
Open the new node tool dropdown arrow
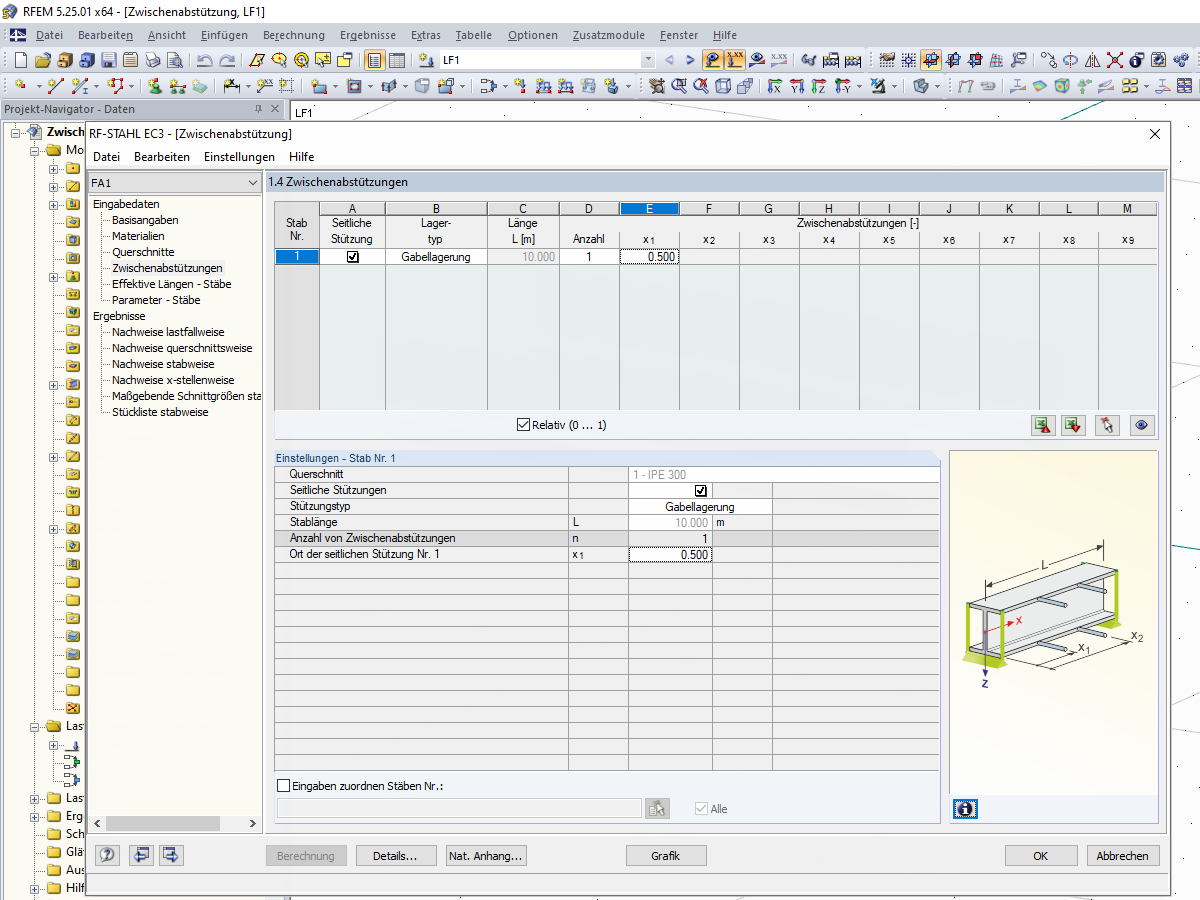(39, 86)
